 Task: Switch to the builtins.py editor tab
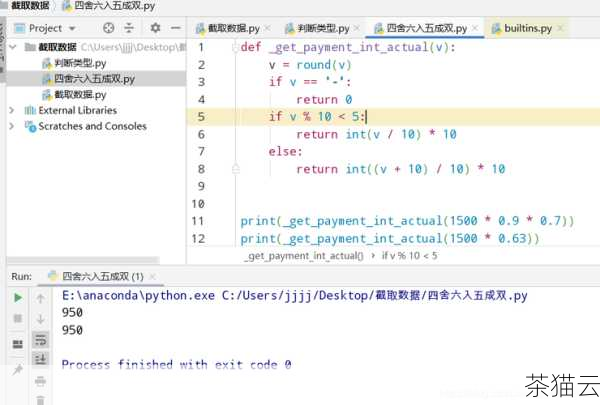pyautogui.click(x=522, y=28)
